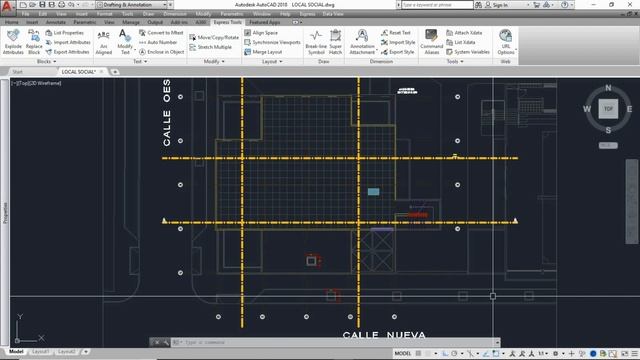The width and height of the screenshot is (640, 360).
Task: Click Reset Text in Dimension panel
Action: [x=396, y=33]
